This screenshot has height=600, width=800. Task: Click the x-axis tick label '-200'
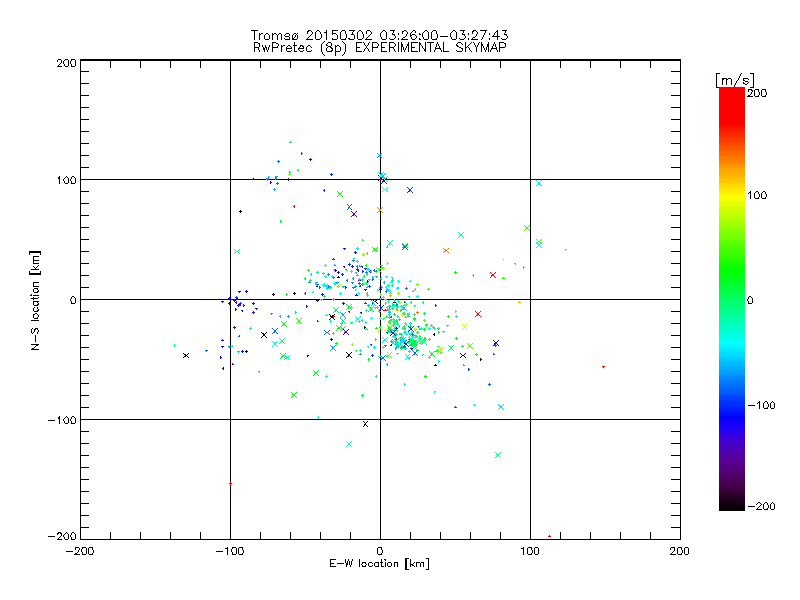pos(80,551)
